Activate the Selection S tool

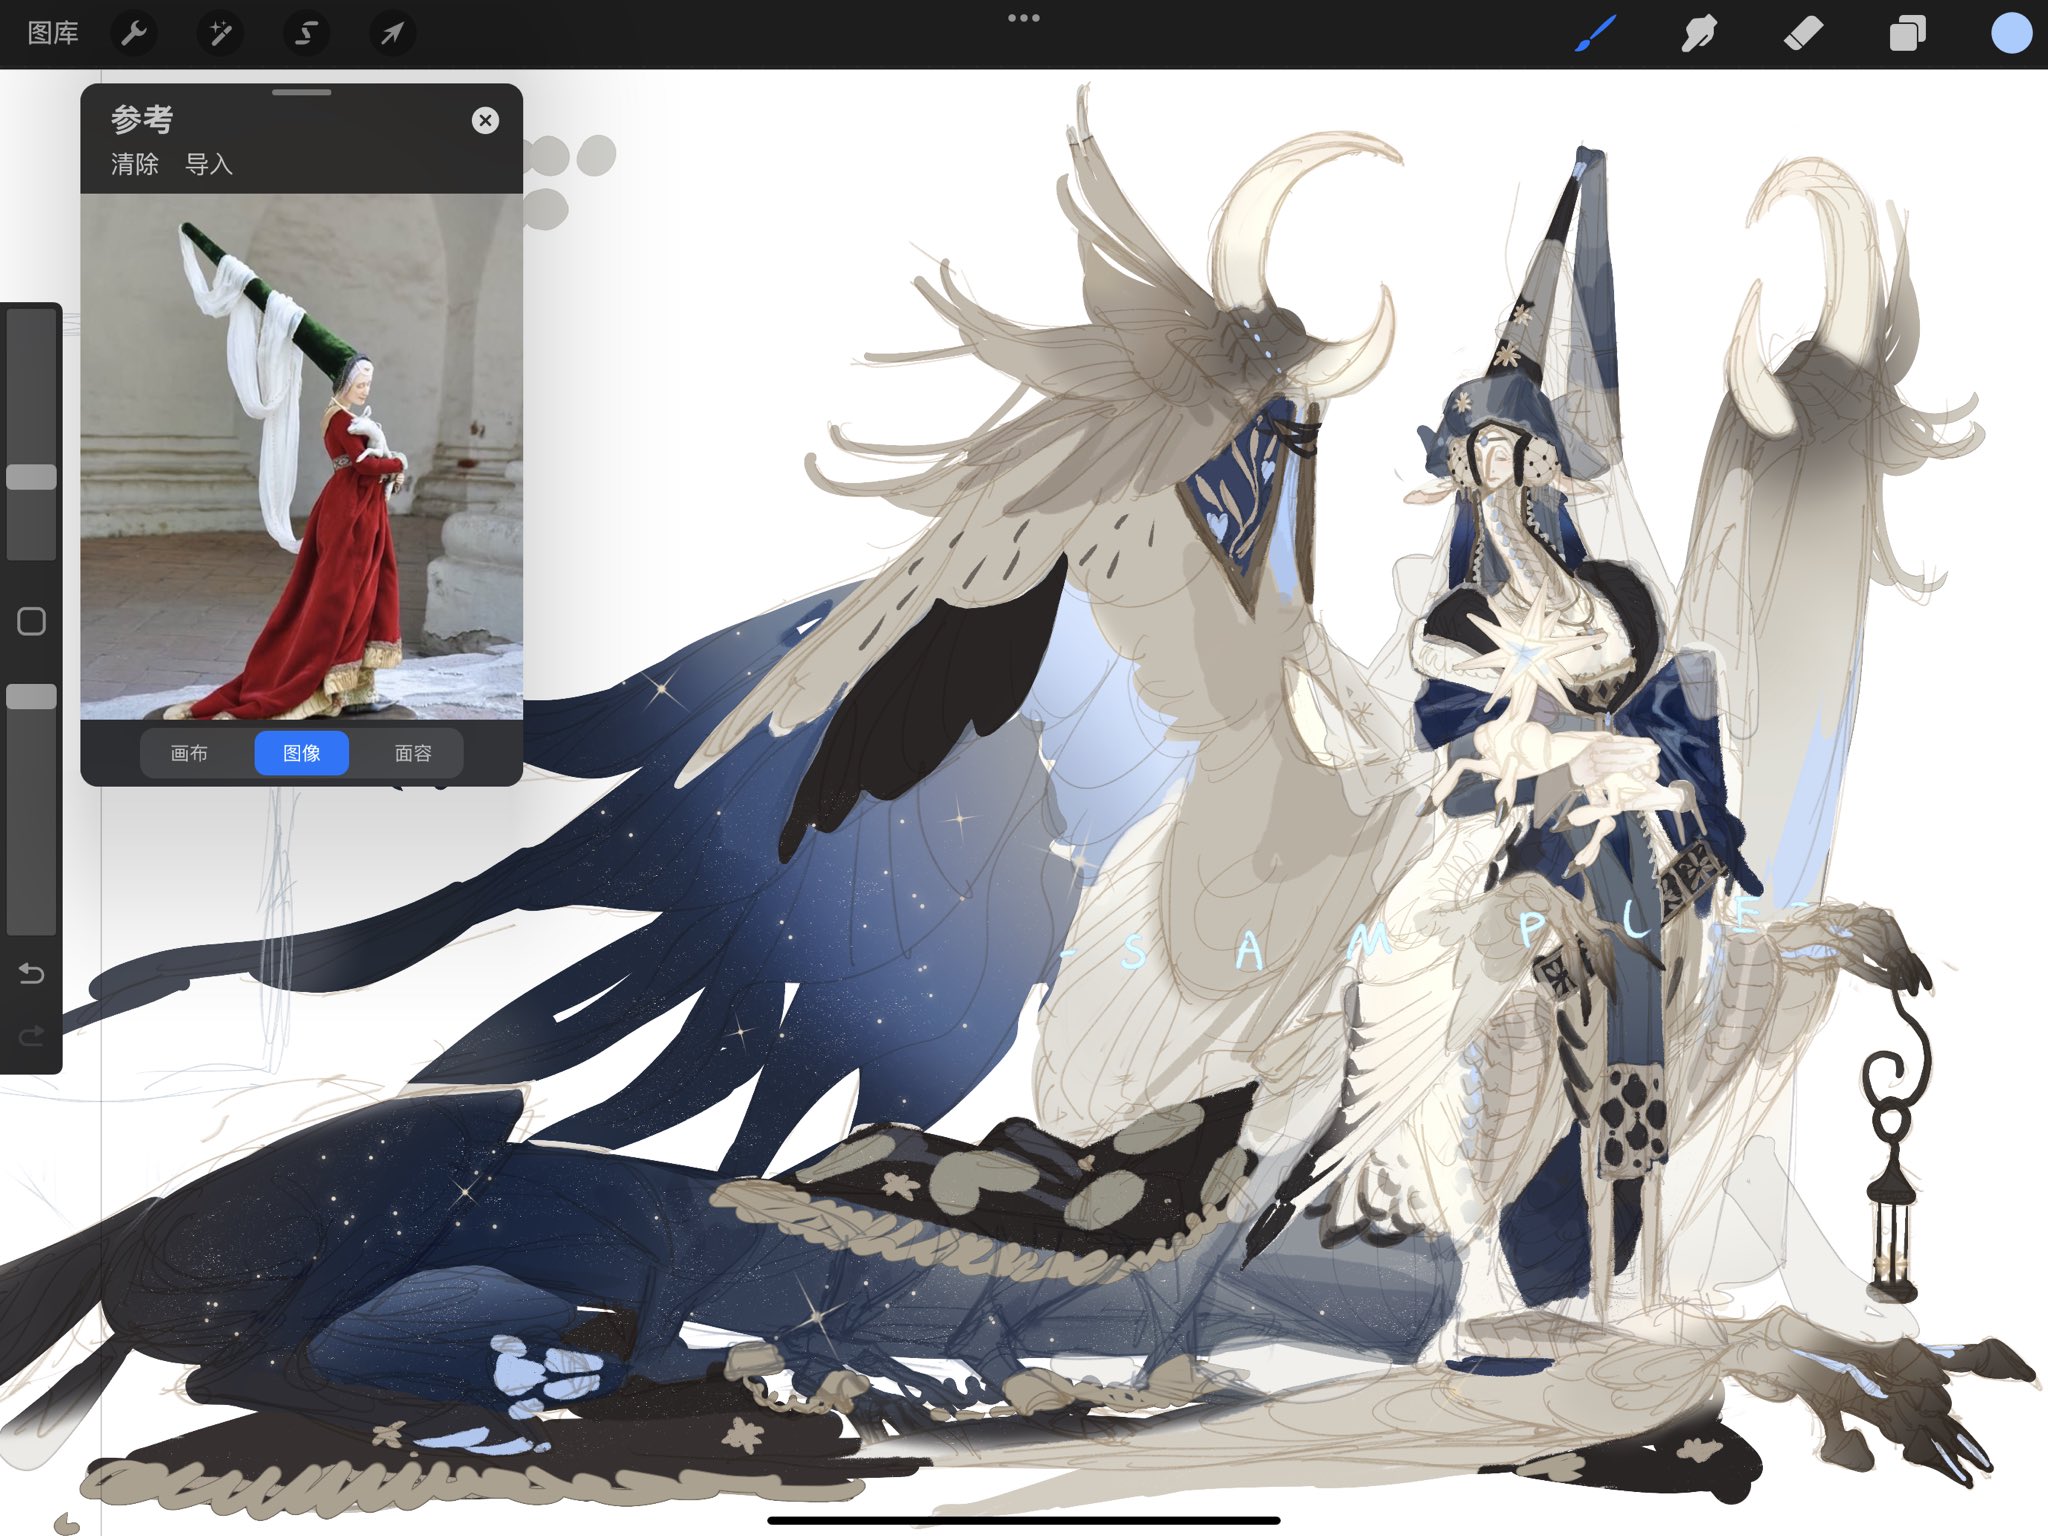tap(306, 34)
